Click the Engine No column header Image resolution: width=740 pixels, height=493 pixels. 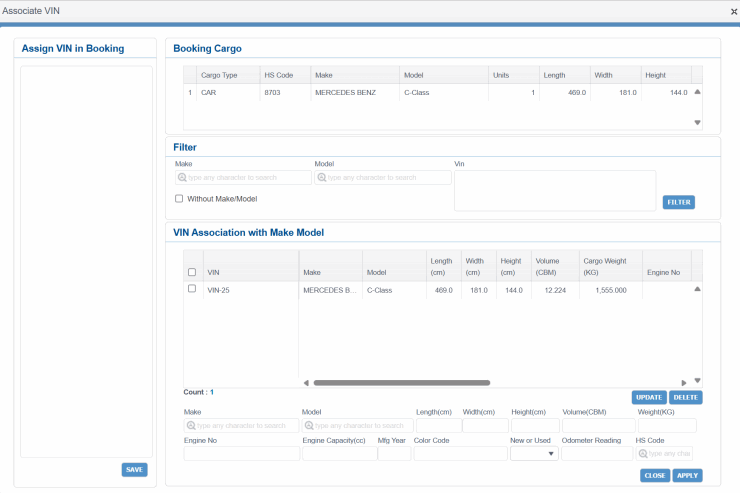[x=663, y=272]
